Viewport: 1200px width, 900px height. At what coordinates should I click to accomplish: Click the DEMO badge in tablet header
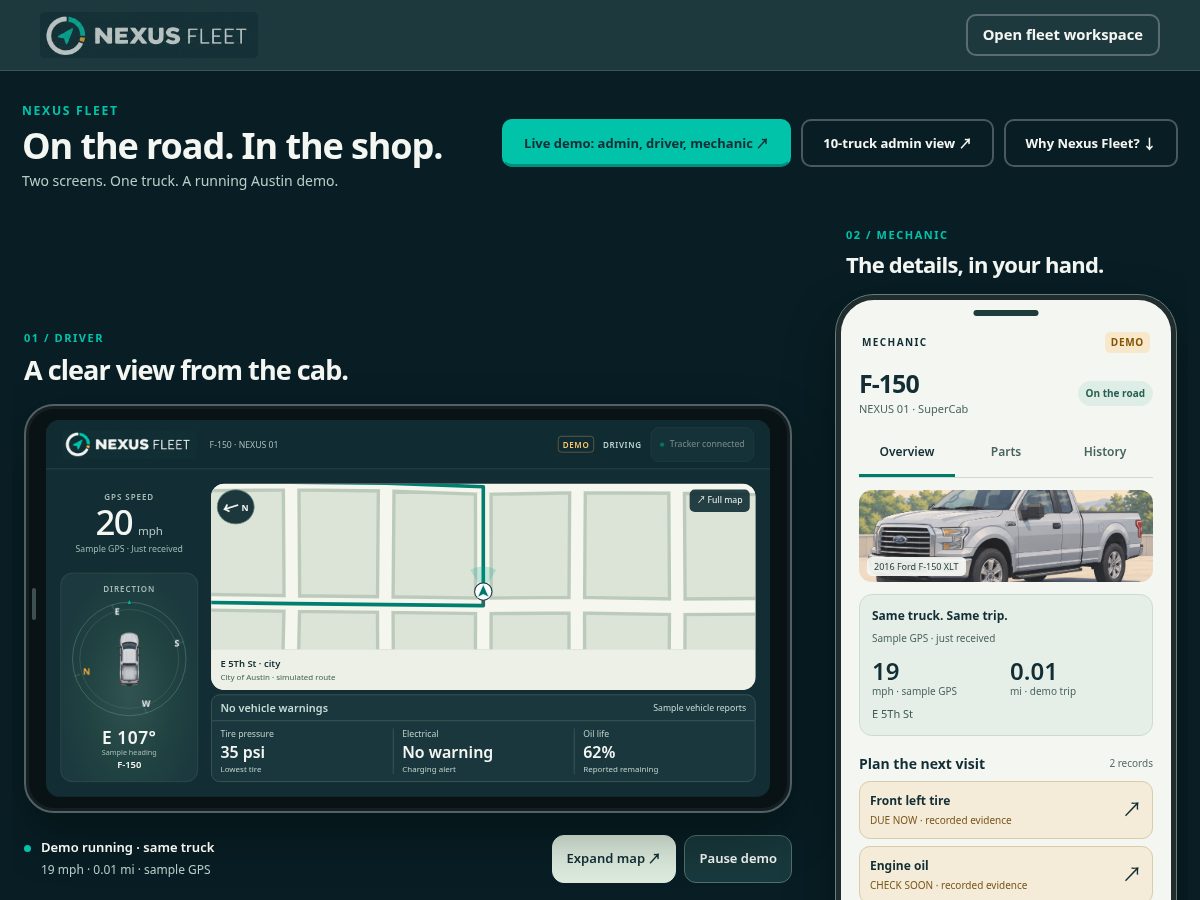click(575, 445)
